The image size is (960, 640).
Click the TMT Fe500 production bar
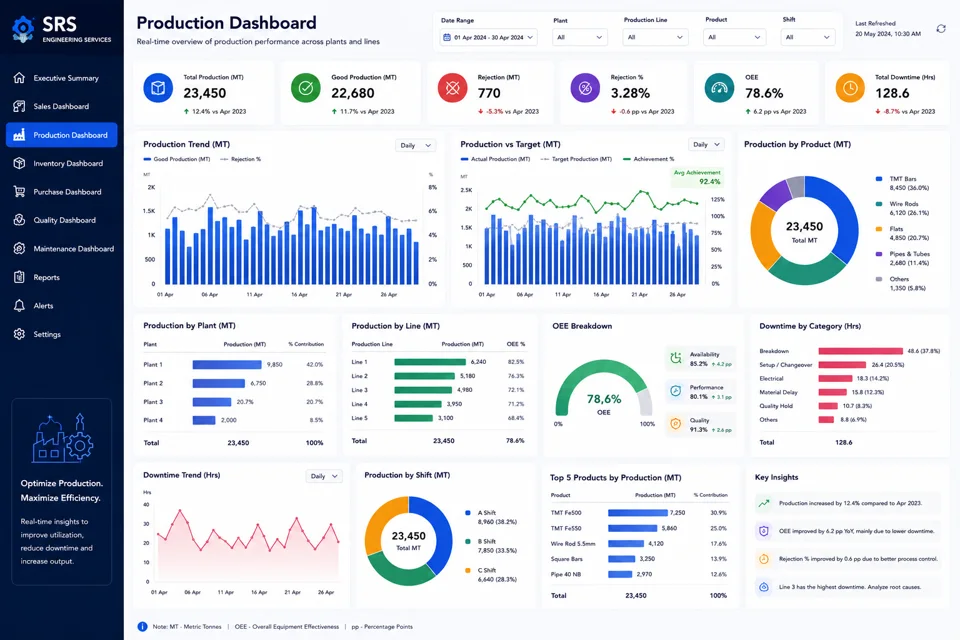[x=637, y=513]
